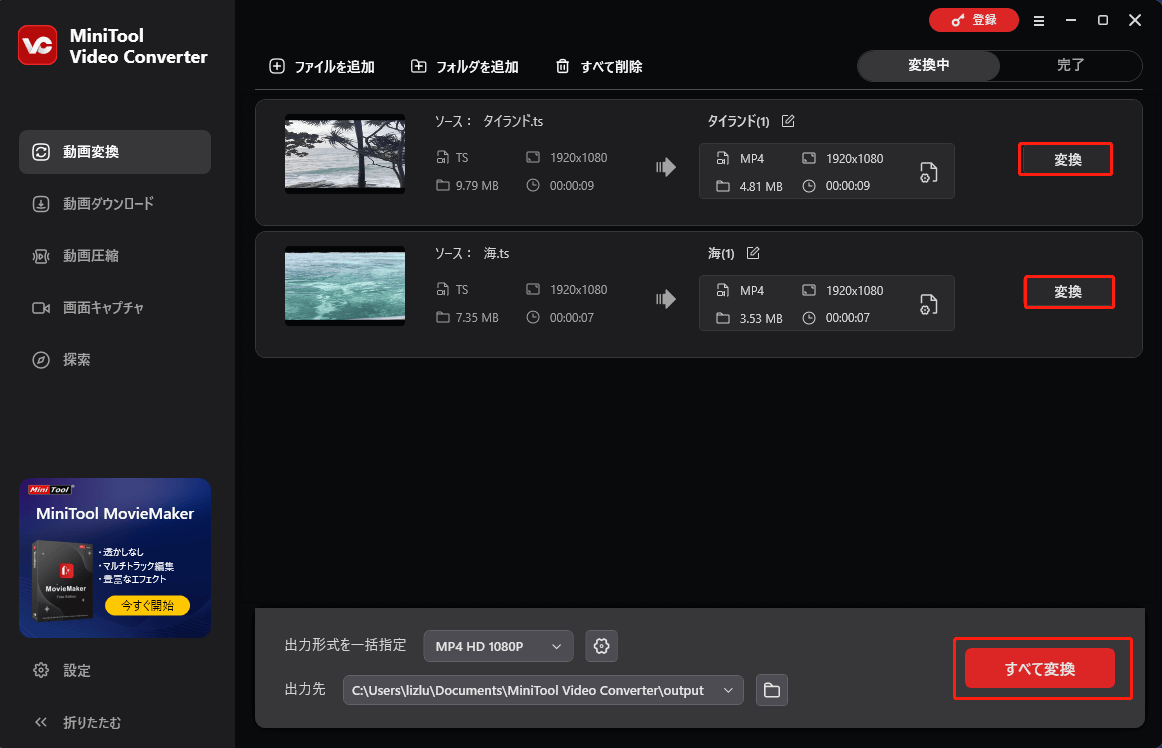
Task: Select the タイランド video thumbnail
Action: point(345,154)
